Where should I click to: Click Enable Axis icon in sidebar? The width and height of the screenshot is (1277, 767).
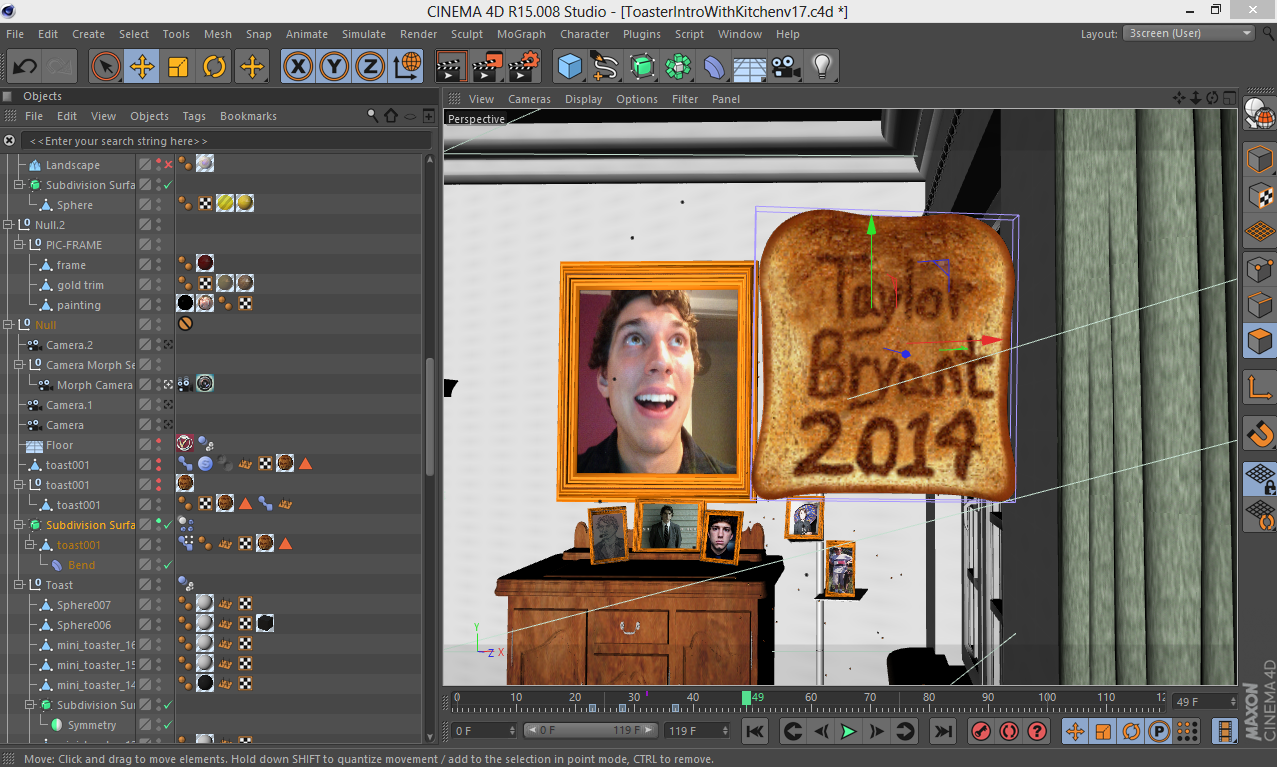click(1259, 385)
